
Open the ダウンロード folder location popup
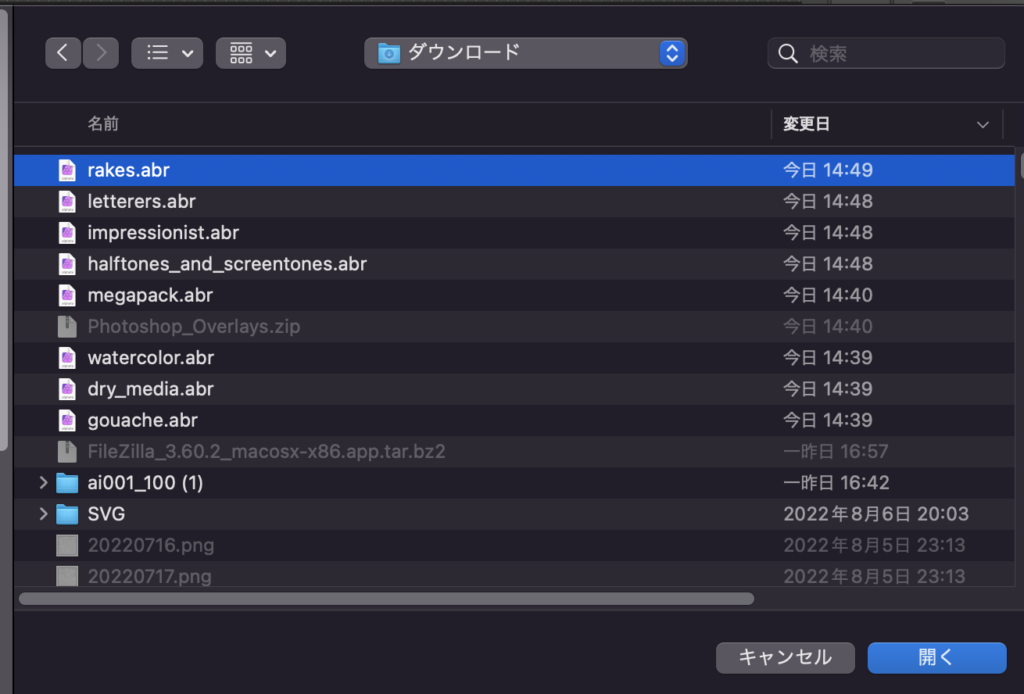(x=525, y=53)
